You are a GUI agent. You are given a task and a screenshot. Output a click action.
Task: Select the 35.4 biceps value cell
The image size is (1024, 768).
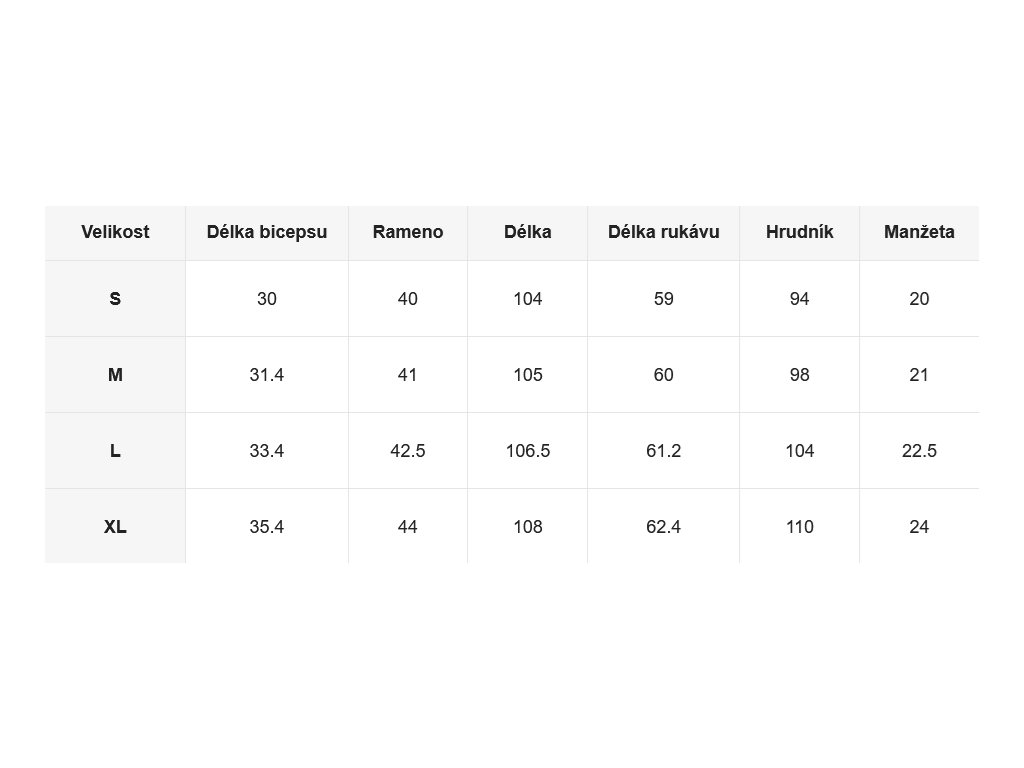(x=266, y=526)
